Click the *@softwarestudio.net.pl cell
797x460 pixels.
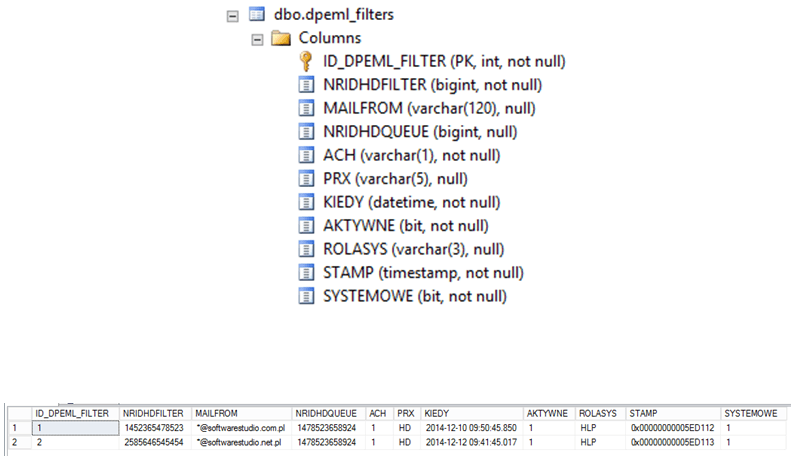click(x=241, y=442)
